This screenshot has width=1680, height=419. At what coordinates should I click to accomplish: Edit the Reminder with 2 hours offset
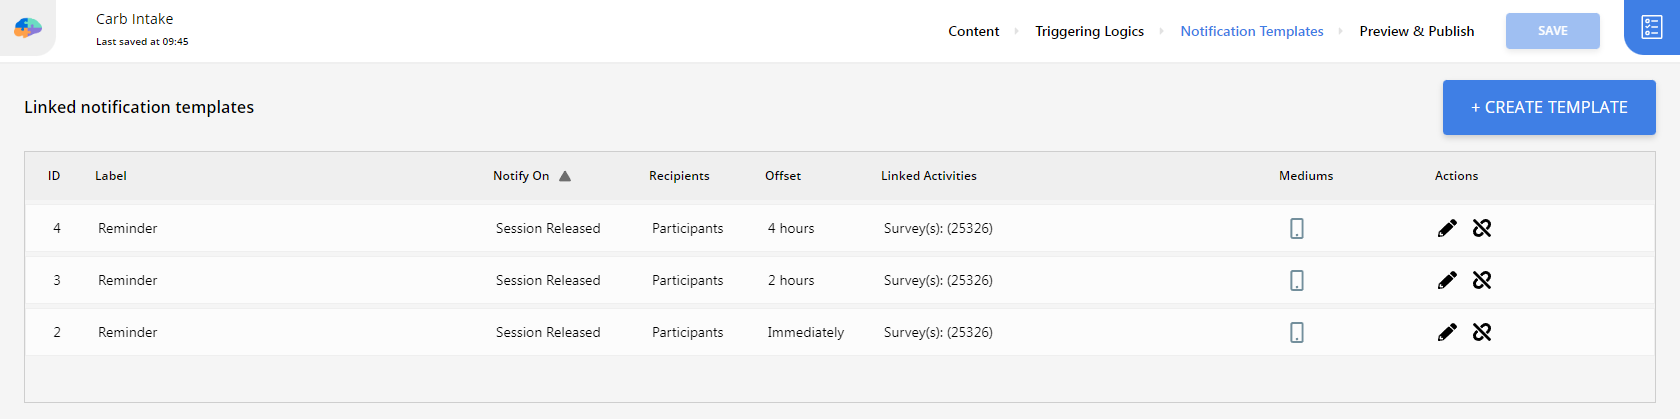pyautogui.click(x=1447, y=280)
